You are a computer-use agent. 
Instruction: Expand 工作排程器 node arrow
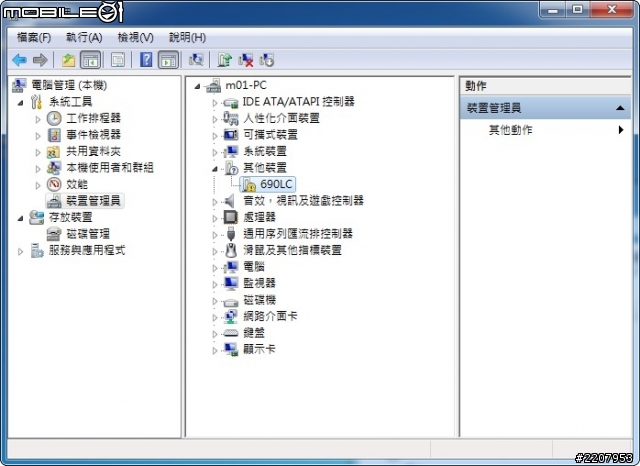pos(38,119)
